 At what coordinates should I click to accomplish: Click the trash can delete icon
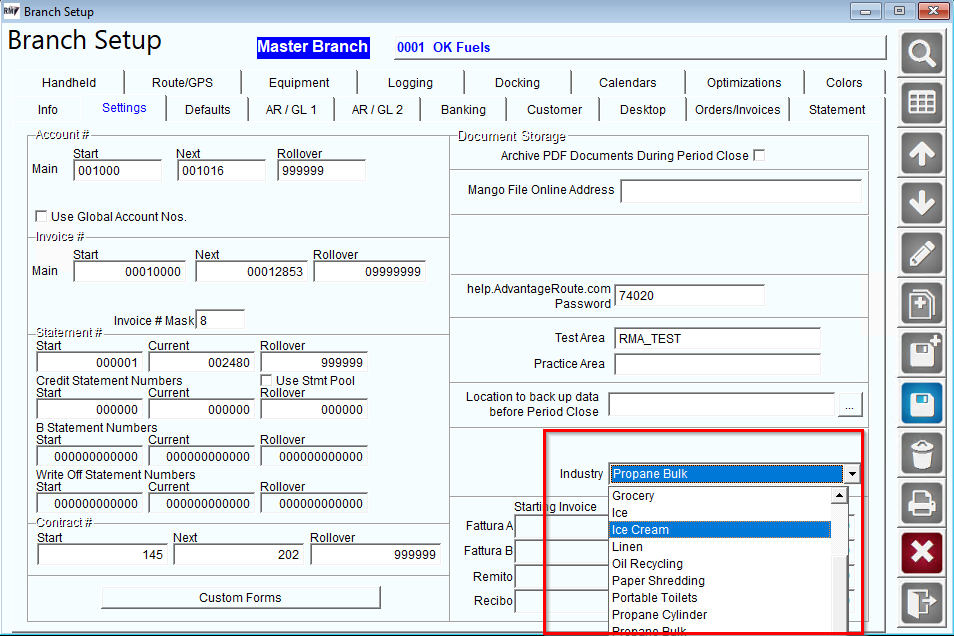click(922, 454)
